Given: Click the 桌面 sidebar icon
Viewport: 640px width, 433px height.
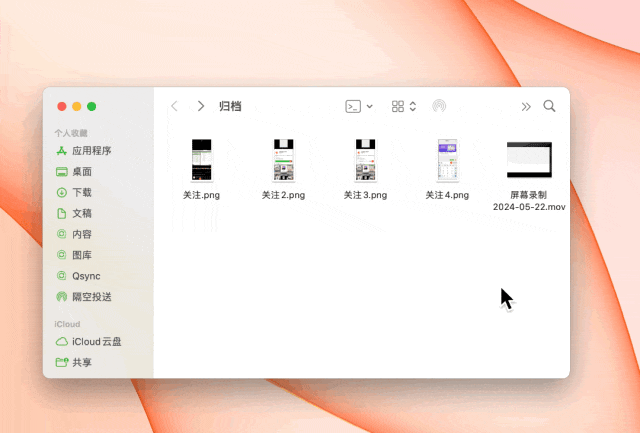Looking at the screenshot, I should click(x=62, y=172).
